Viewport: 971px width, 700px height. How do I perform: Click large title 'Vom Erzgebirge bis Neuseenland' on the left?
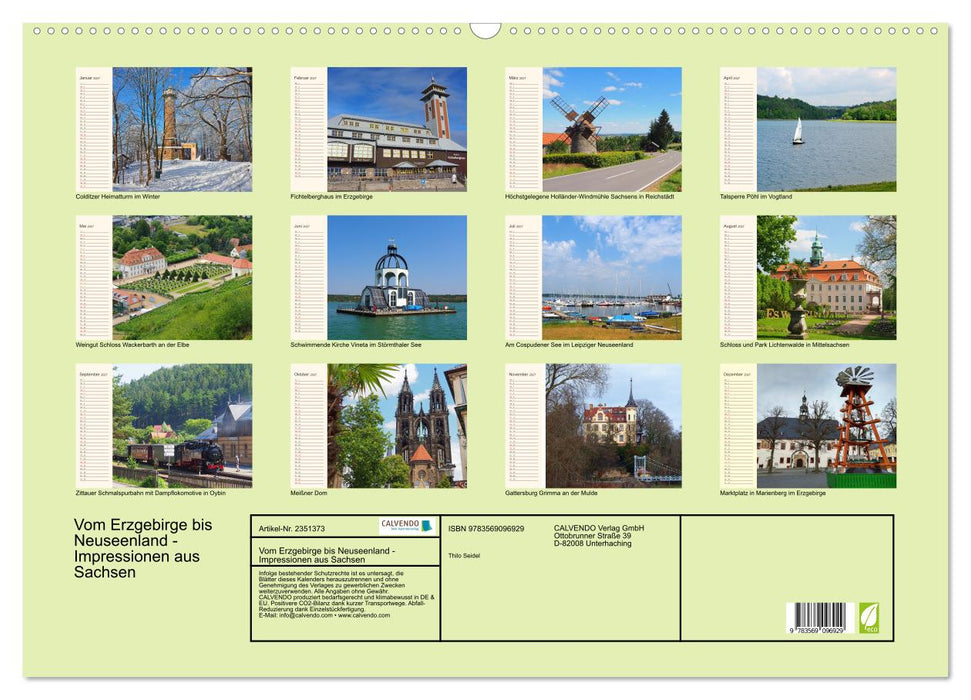click(x=142, y=548)
